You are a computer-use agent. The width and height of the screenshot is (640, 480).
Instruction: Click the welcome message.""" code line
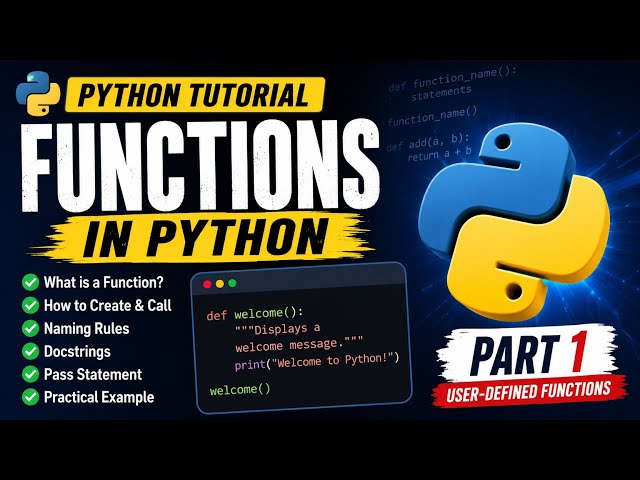click(x=299, y=345)
